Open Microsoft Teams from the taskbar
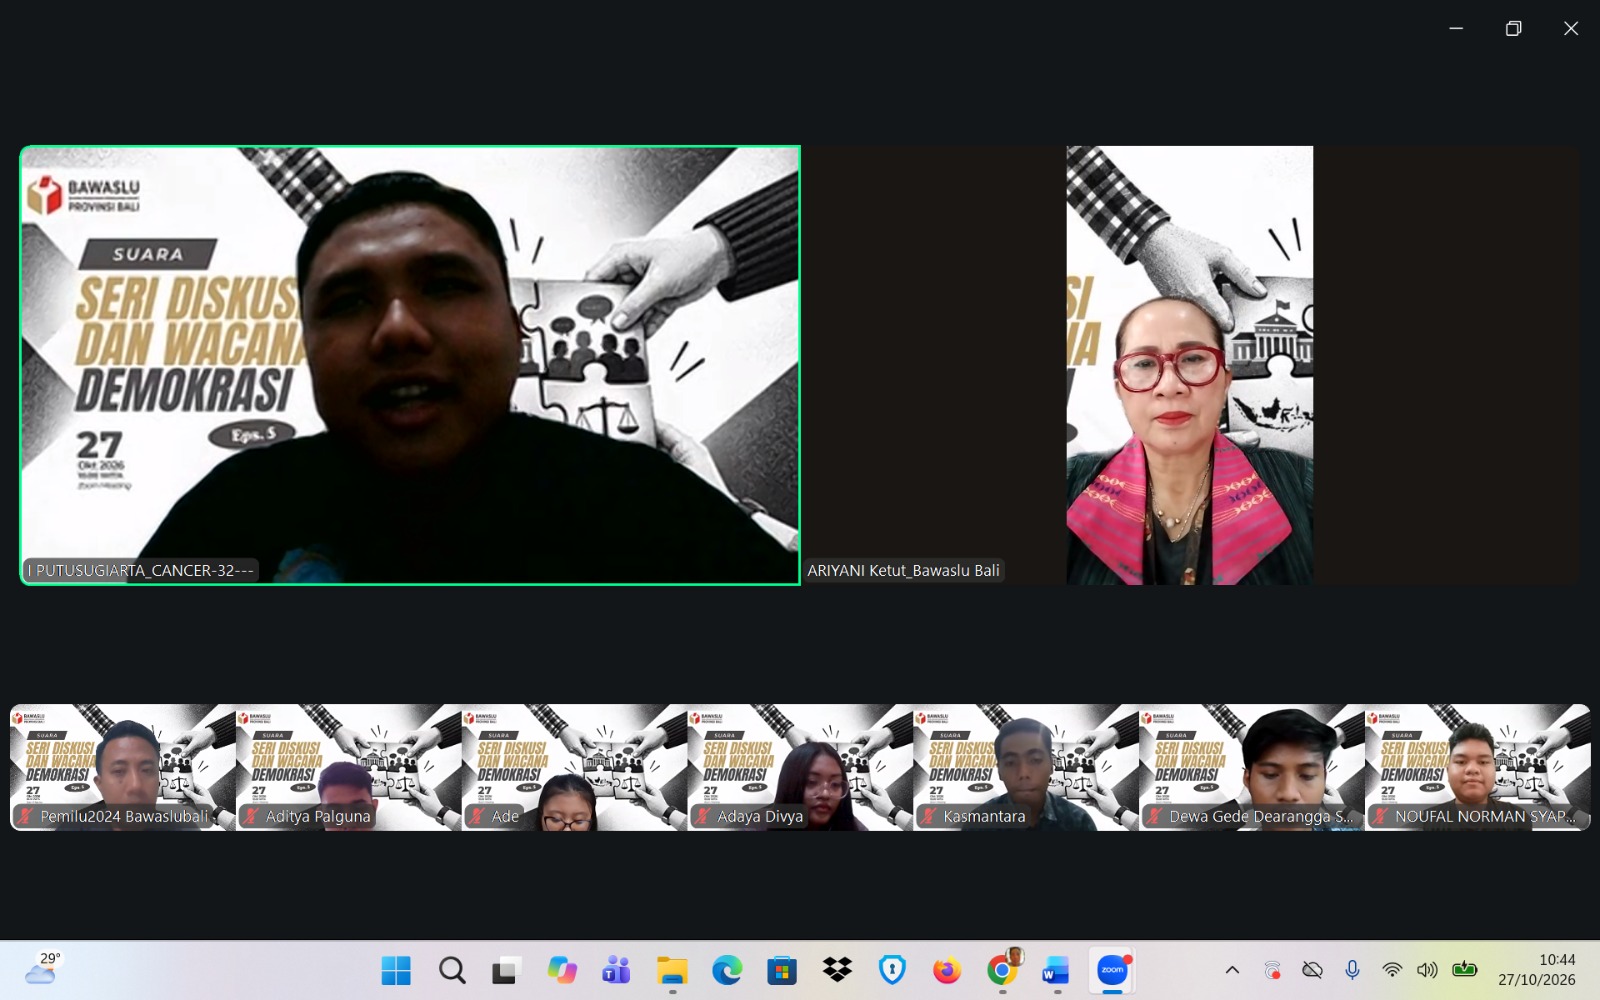Image resolution: width=1600 pixels, height=1000 pixels. click(617, 970)
